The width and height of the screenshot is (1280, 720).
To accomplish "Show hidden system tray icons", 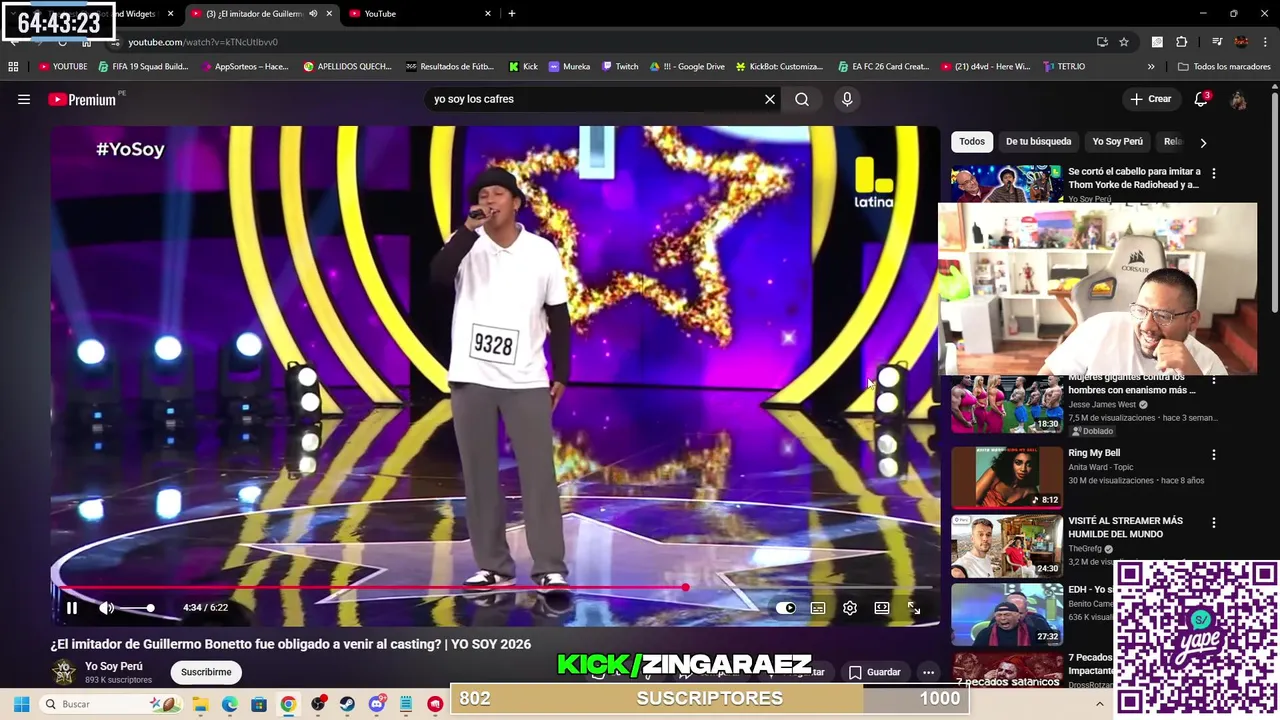I will [x=1099, y=704].
